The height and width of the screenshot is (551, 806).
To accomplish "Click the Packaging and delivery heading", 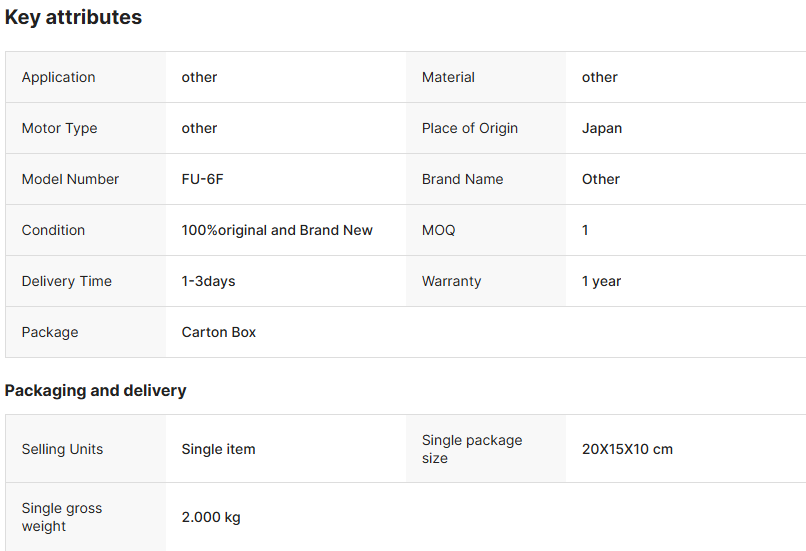I will point(95,390).
